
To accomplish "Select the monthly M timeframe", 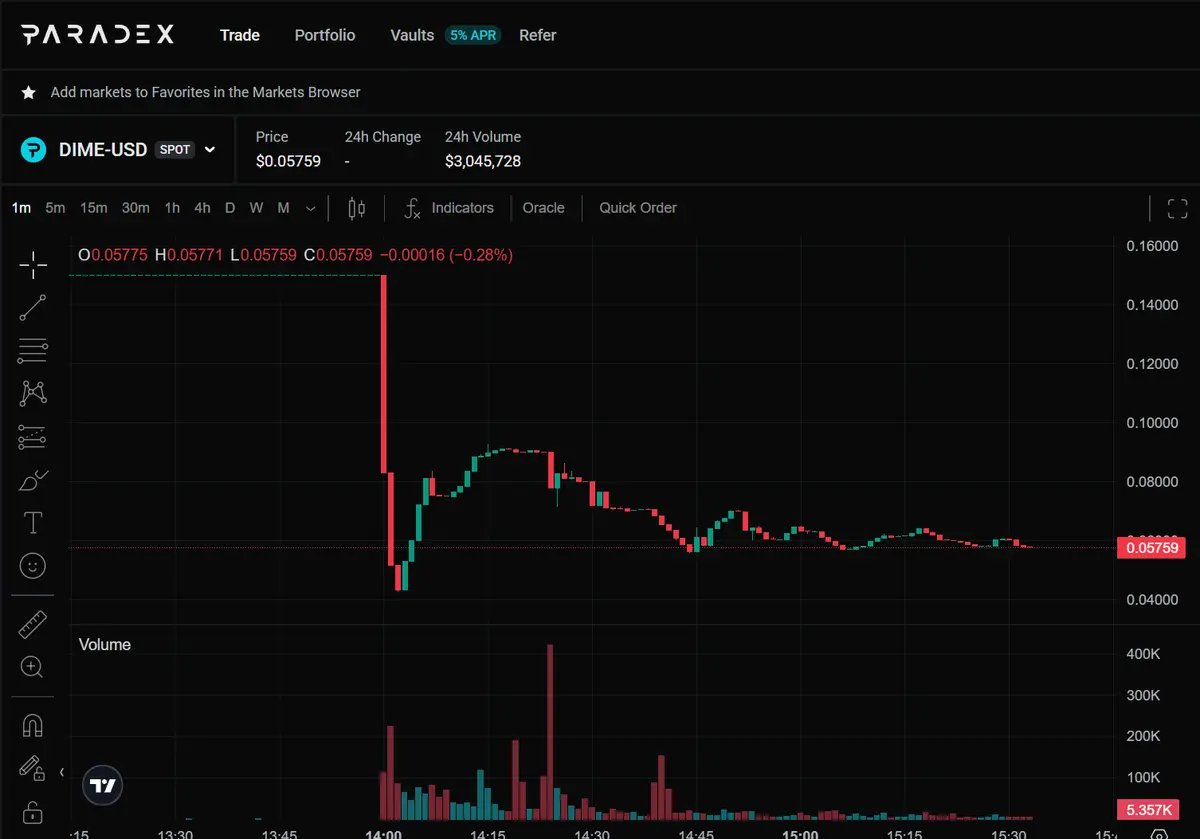I will point(283,208).
